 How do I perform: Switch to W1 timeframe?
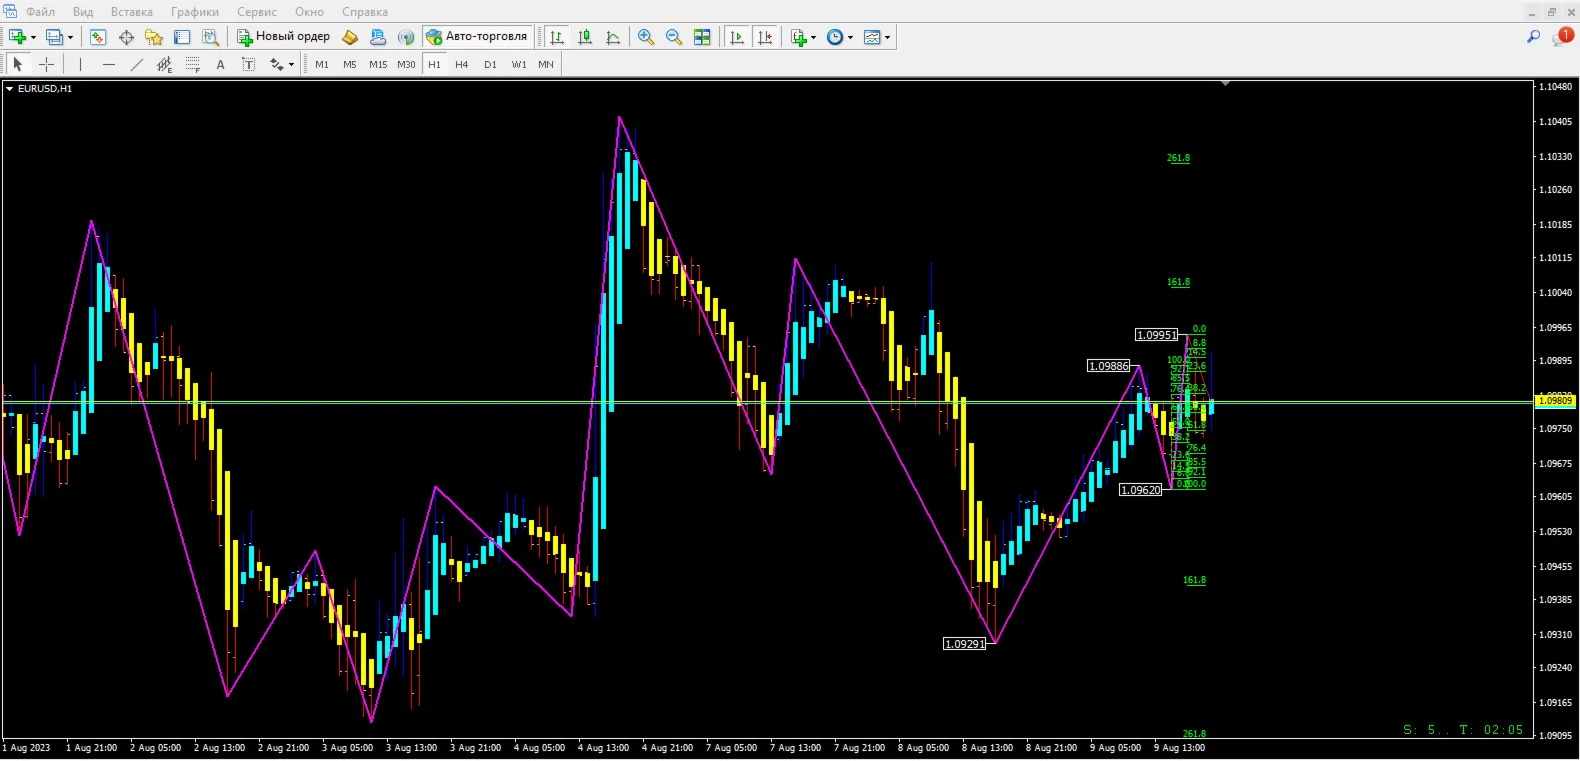pyautogui.click(x=519, y=64)
